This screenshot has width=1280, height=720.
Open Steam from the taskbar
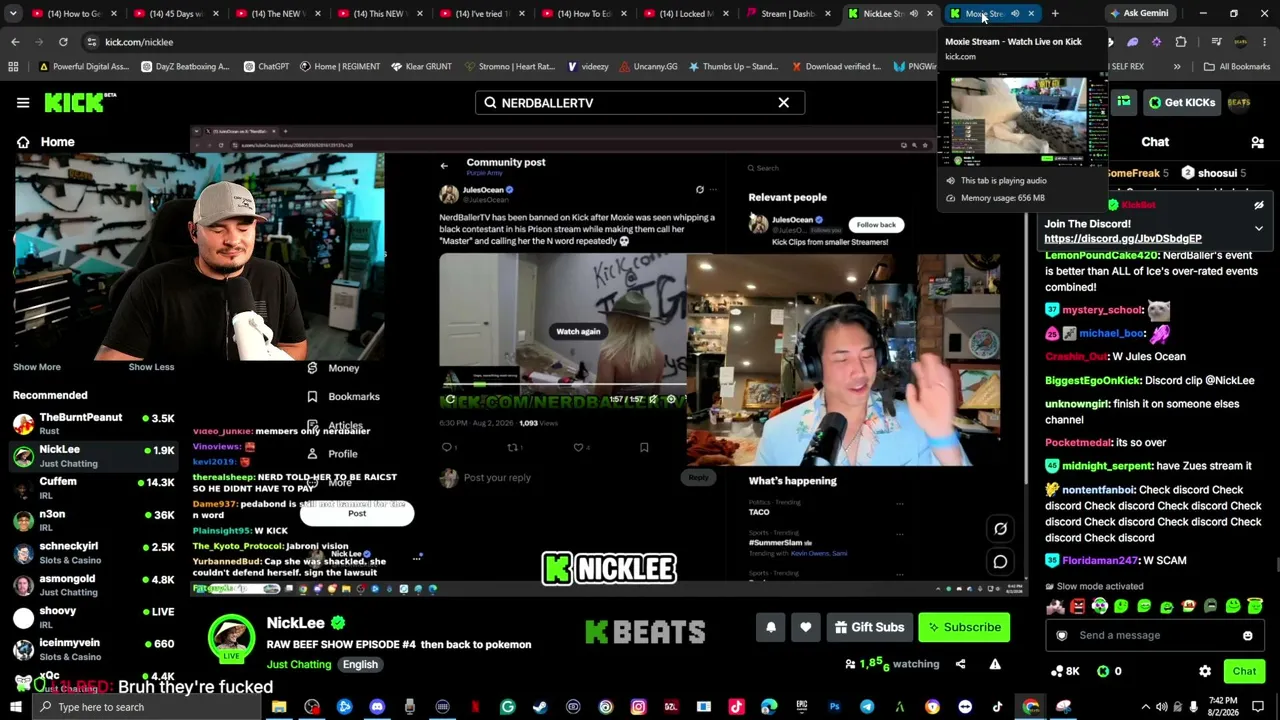(x=540, y=707)
